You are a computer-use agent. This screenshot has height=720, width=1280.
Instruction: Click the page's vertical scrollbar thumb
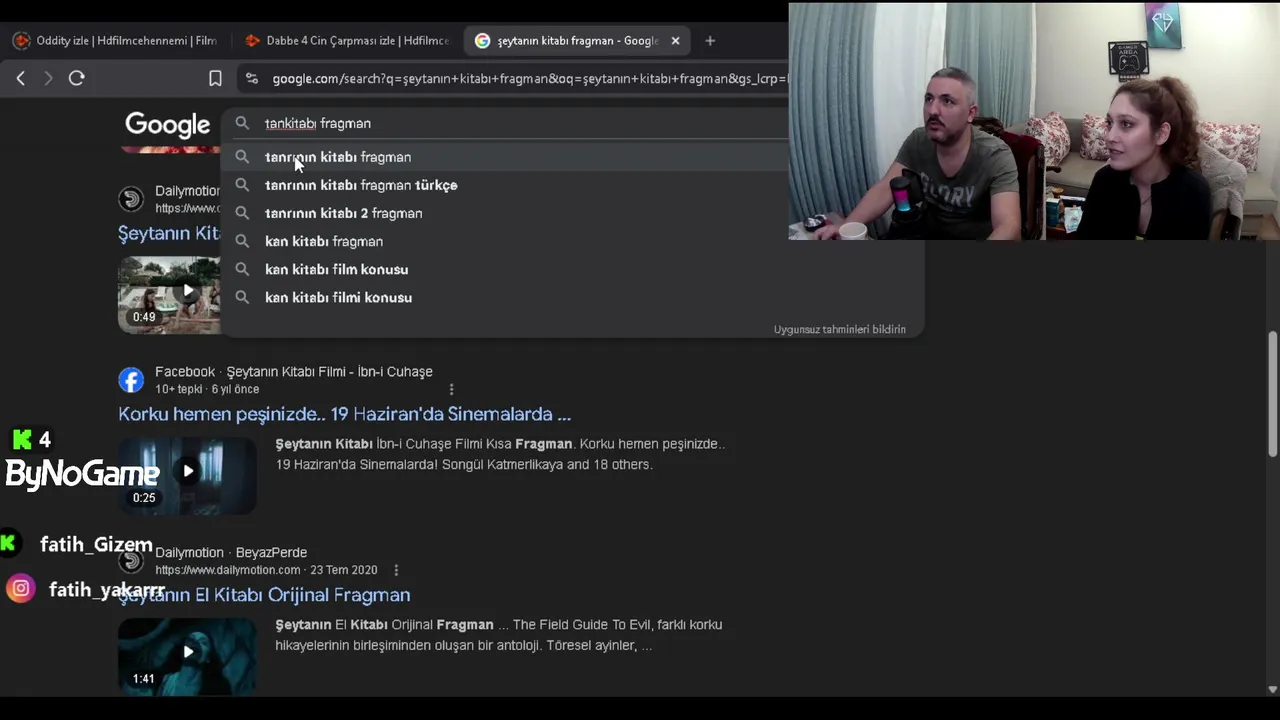coord(1273,393)
